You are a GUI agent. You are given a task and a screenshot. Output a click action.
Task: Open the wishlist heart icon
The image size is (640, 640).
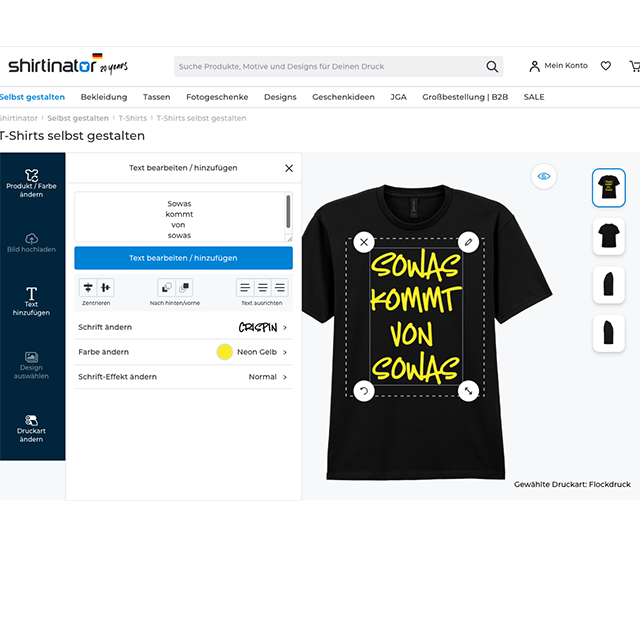[606, 66]
